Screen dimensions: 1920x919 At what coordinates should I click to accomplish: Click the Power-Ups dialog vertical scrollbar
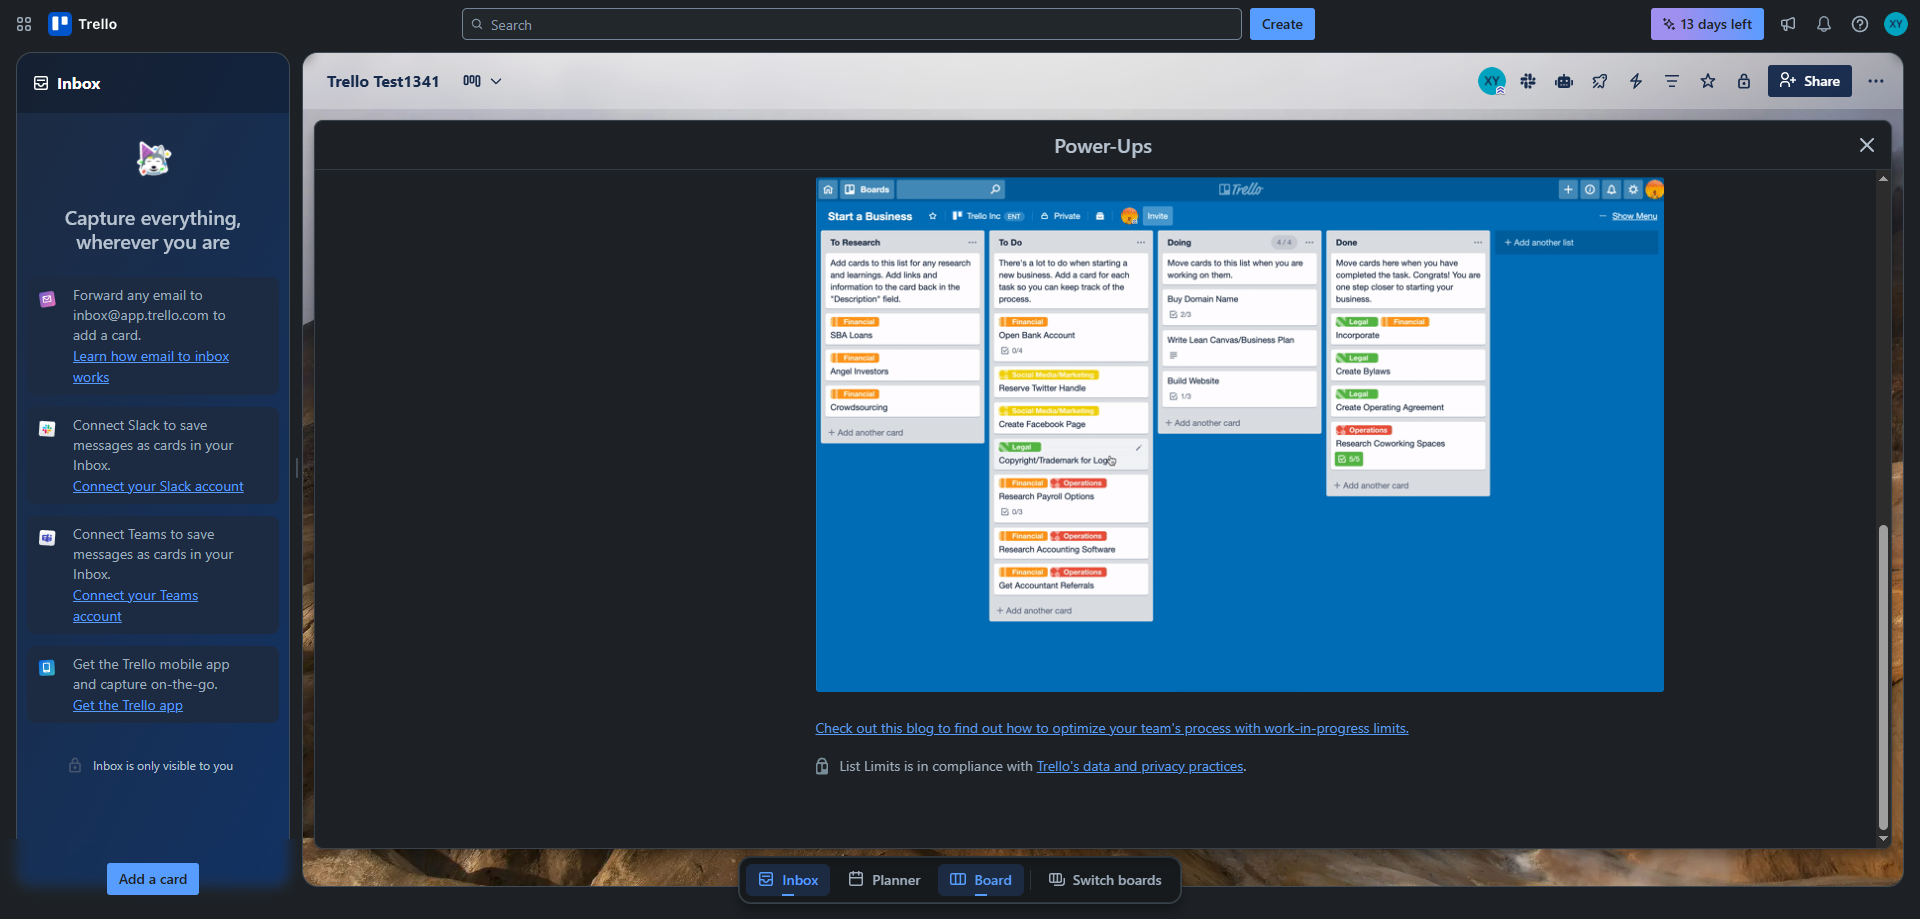1883,678
